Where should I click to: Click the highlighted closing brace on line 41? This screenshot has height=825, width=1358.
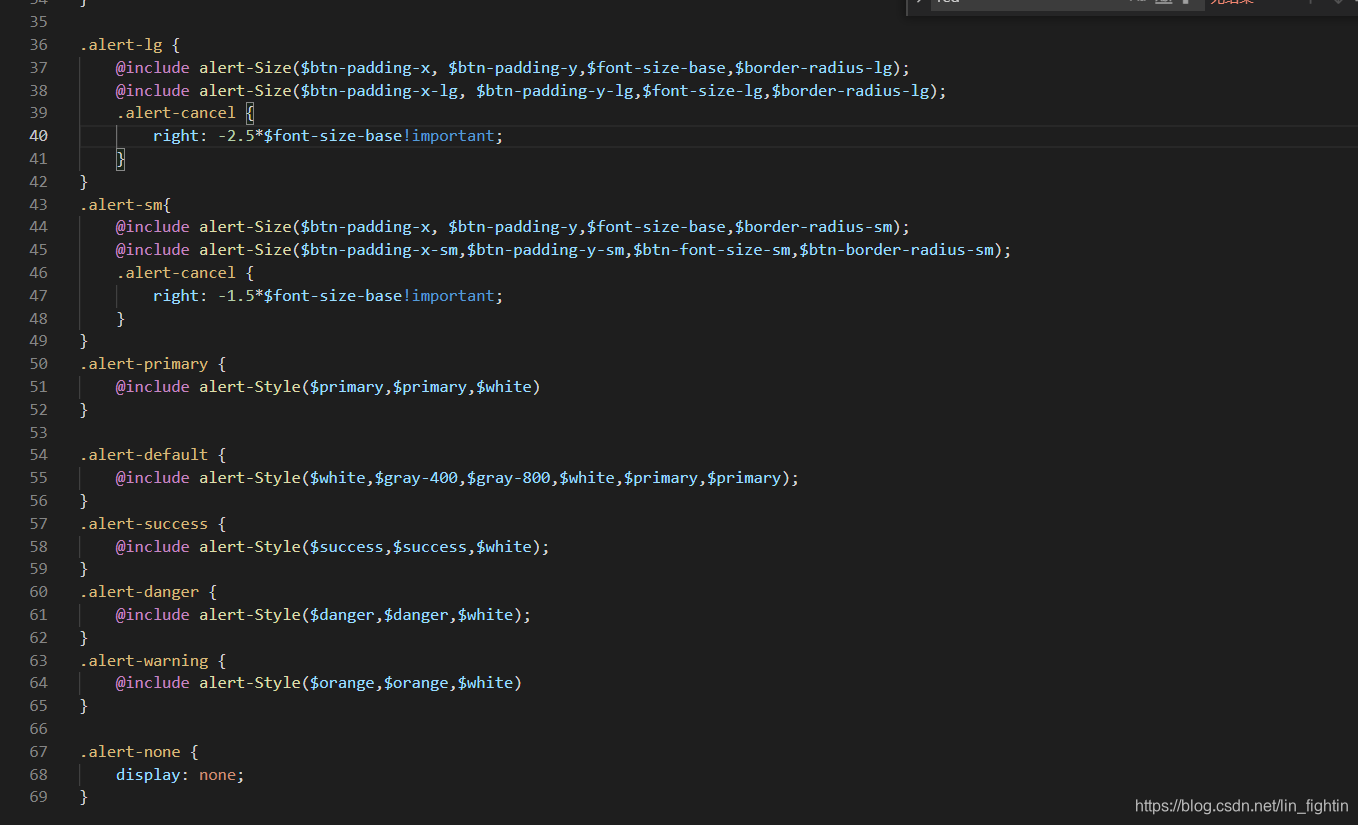point(121,159)
